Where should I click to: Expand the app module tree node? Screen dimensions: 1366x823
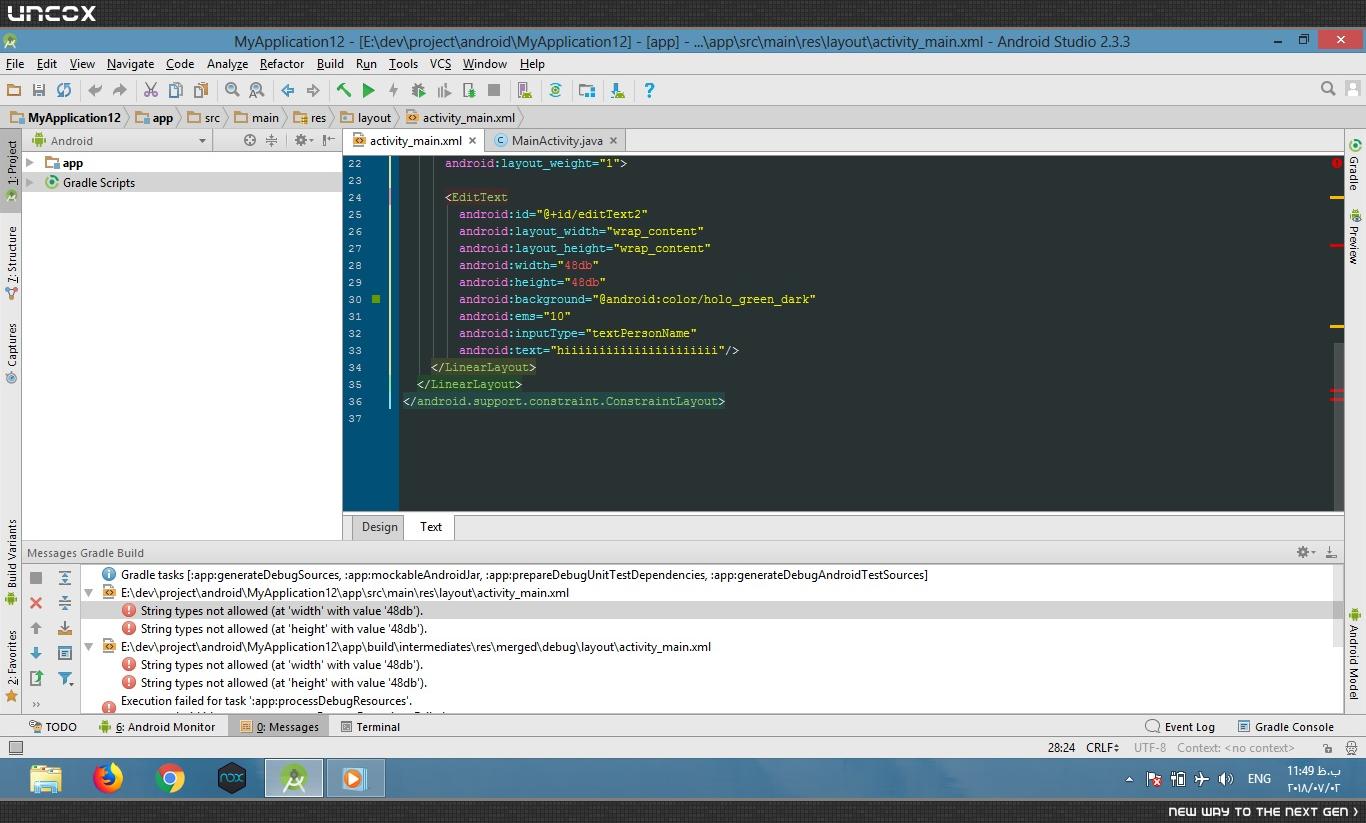(30, 163)
